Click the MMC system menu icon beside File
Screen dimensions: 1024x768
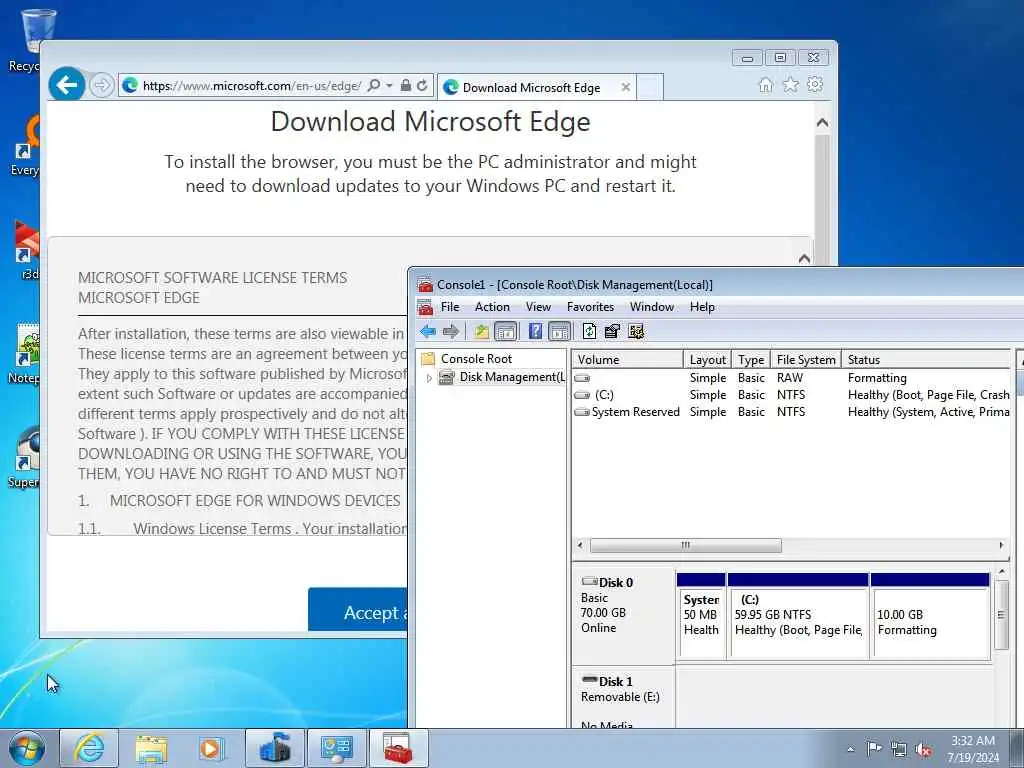coord(426,307)
